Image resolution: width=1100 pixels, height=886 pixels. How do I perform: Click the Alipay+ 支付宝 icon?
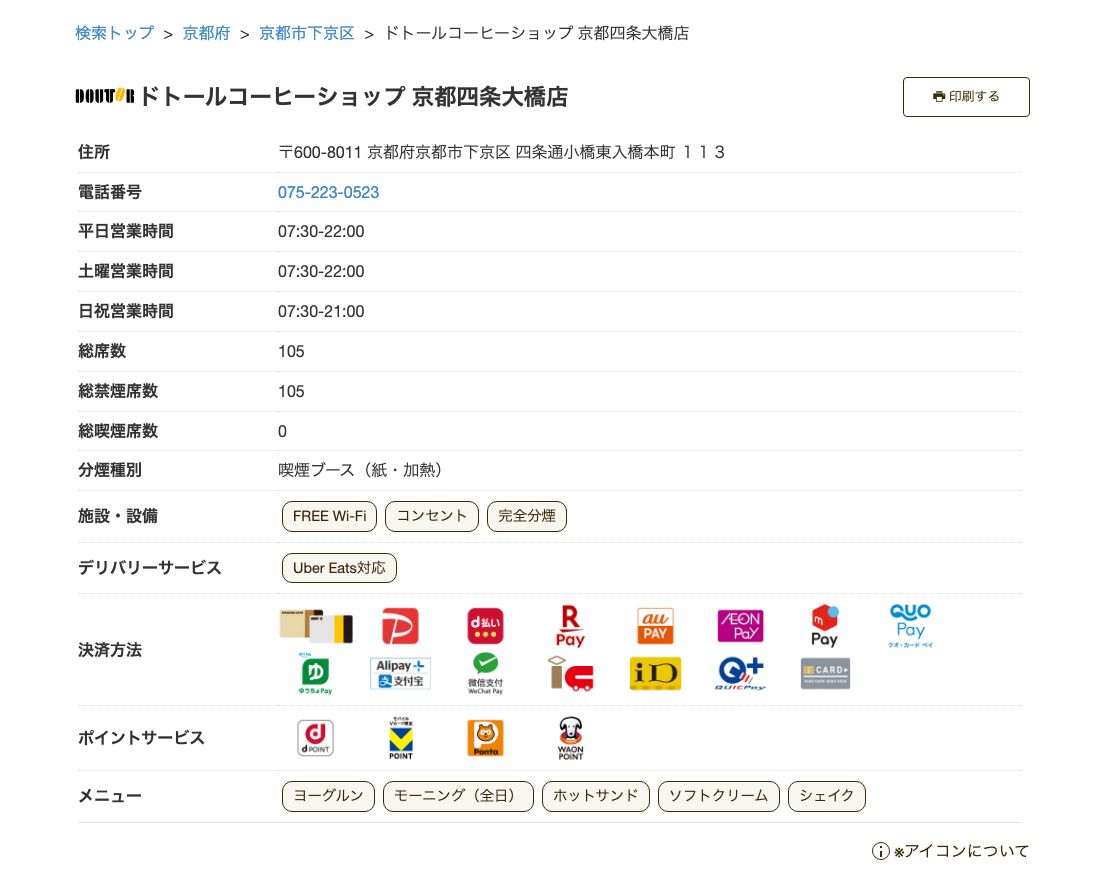(x=401, y=673)
